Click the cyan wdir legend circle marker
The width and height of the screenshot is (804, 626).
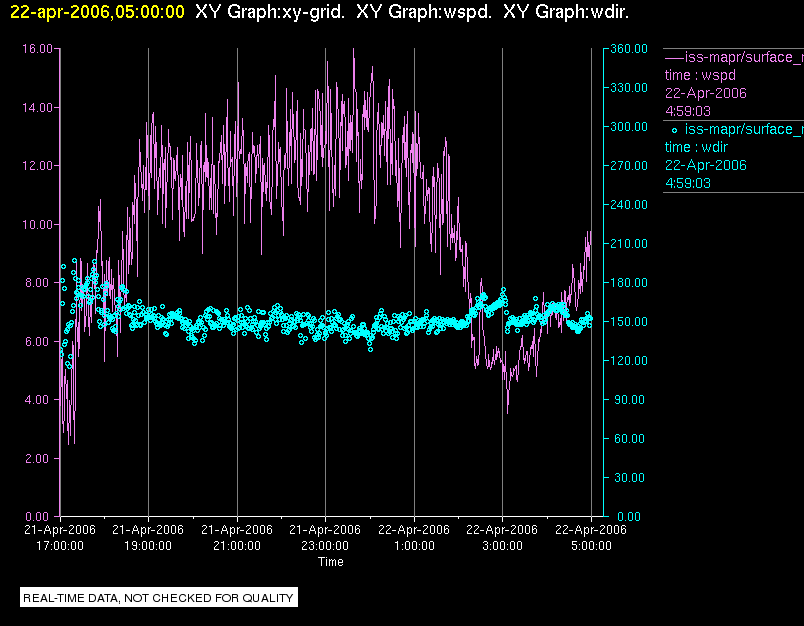(x=674, y=131)
